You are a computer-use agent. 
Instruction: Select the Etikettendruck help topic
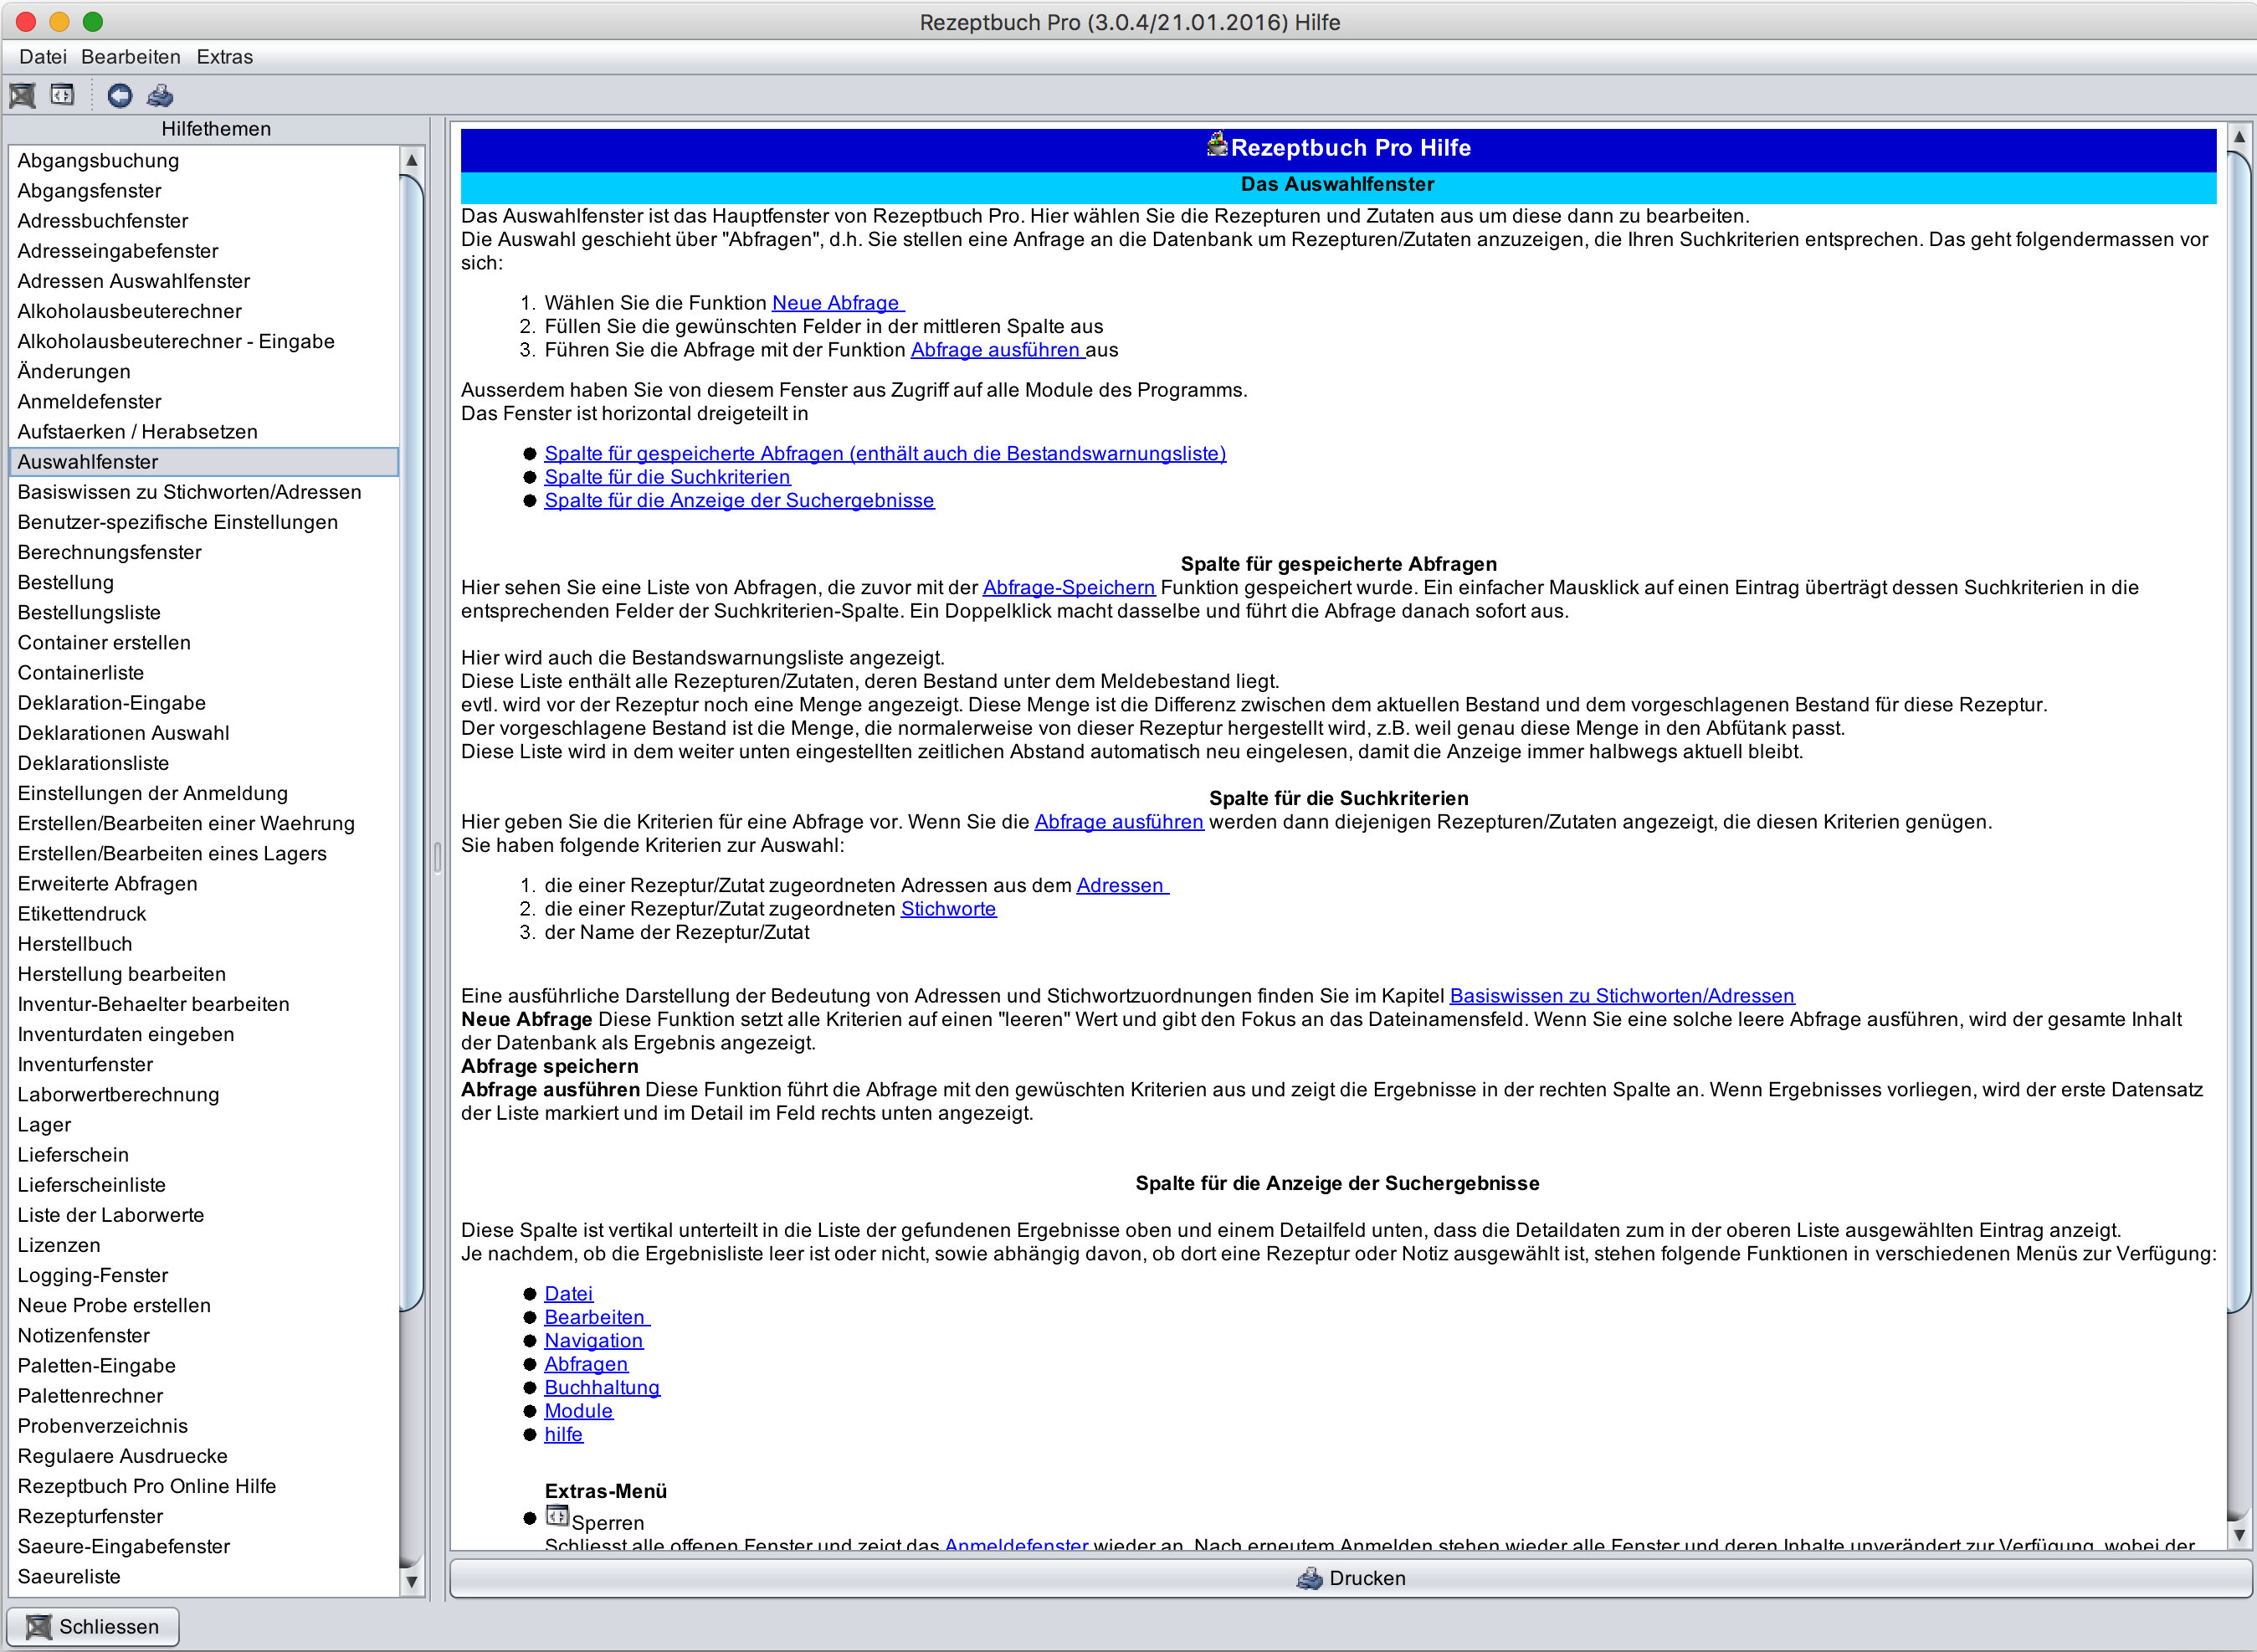click(82, 913)
